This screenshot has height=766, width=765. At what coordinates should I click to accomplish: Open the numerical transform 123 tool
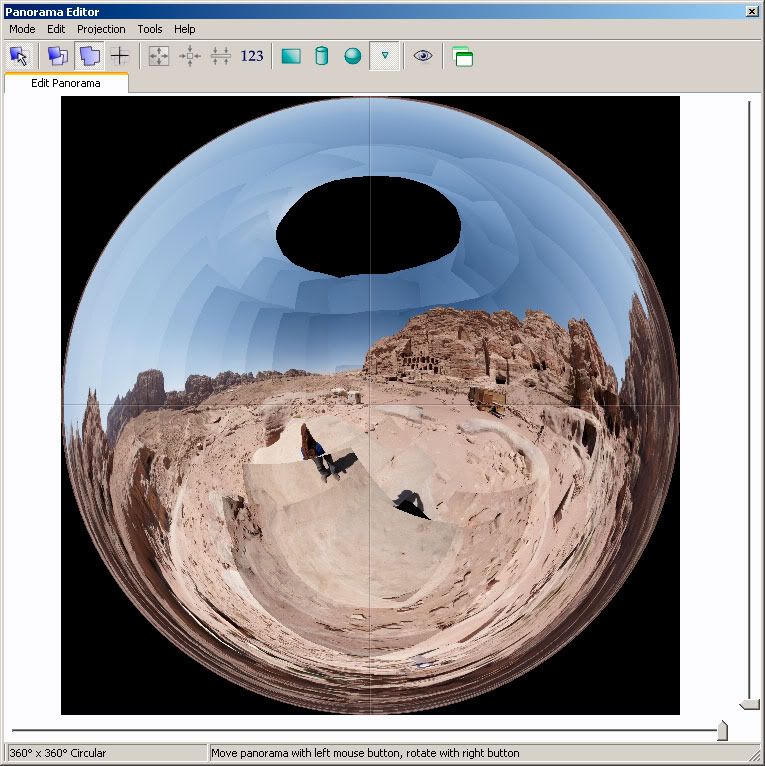pyautogui.click(x=252, y=56)
